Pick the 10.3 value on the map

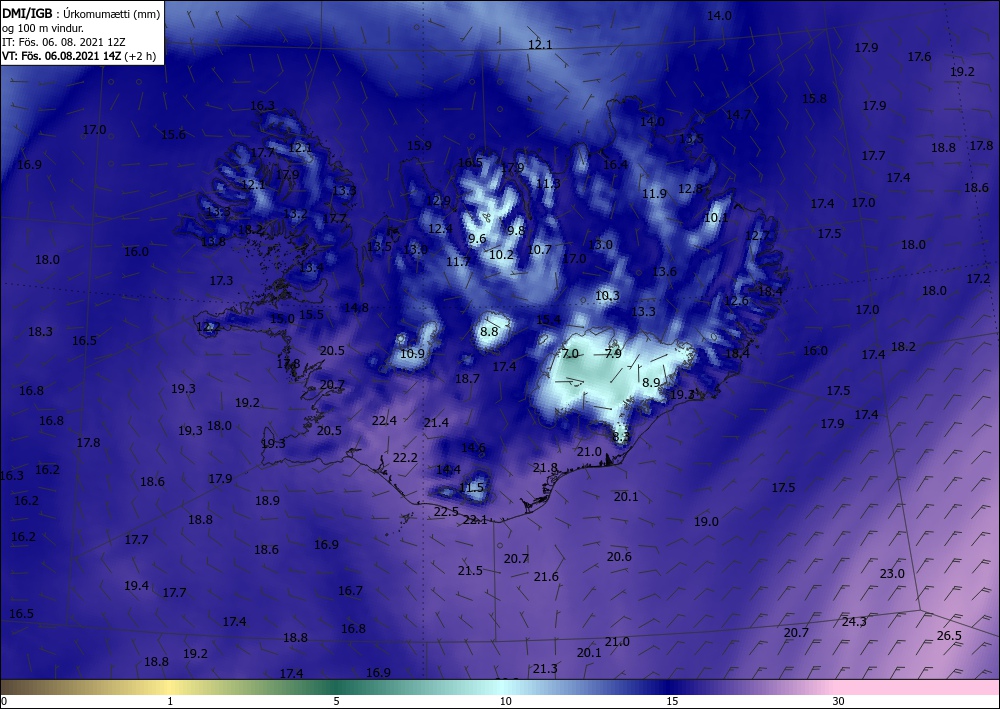607,296
